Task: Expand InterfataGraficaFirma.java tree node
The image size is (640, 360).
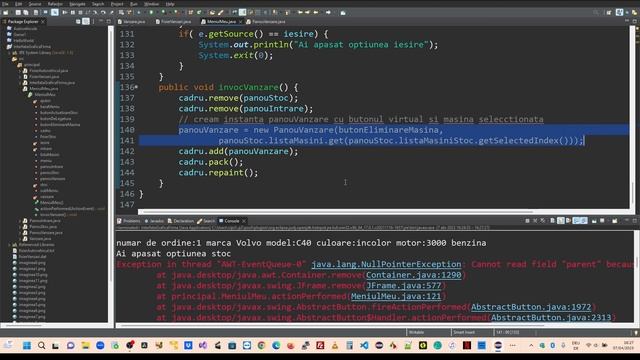Action: coord(20,82)
